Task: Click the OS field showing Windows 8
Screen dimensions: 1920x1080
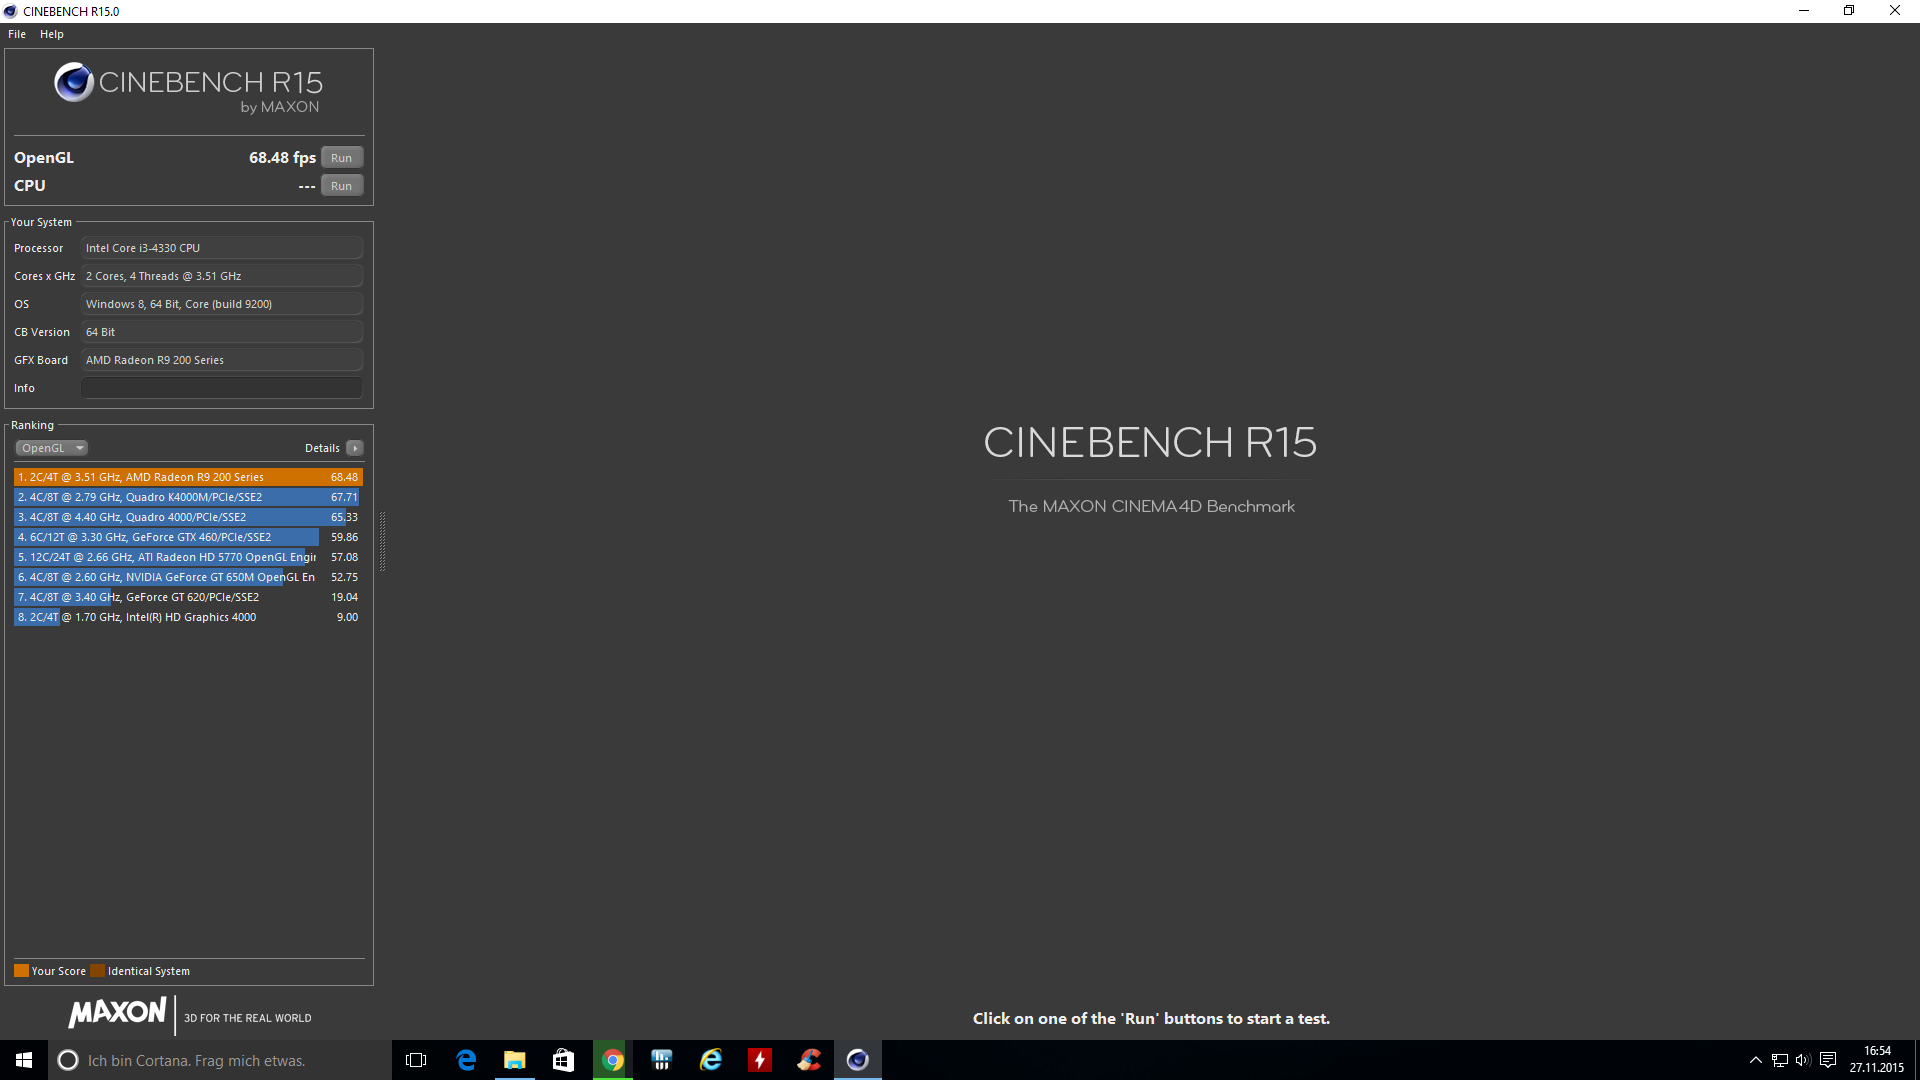Action: click(221, 304)
